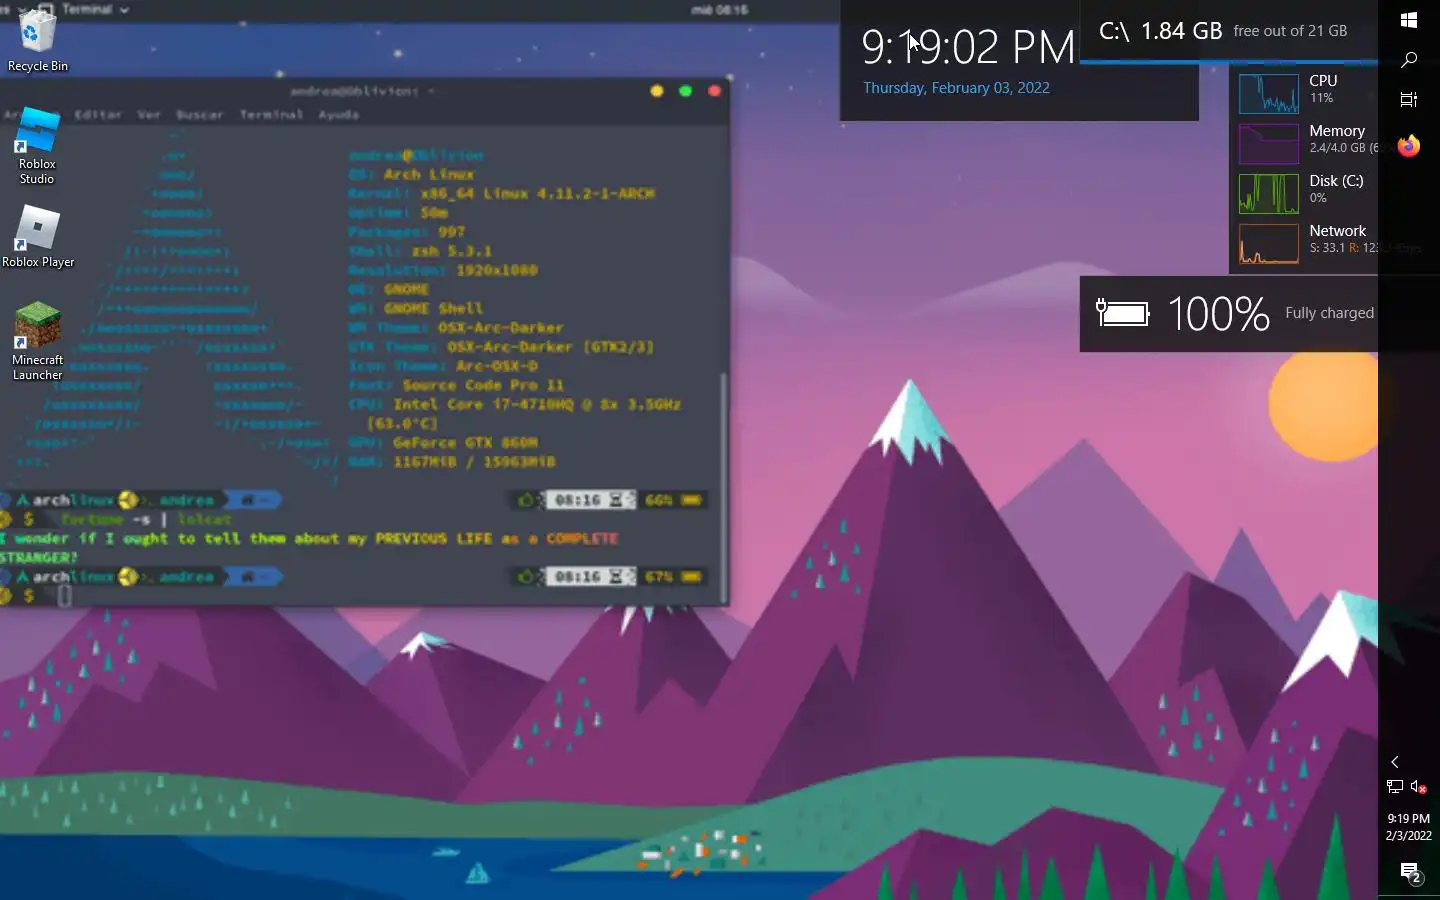The width and height of the screenshot is (1440, 900).
Task: Click the taskbar search magnifier icon
Action: (1409, 60)
